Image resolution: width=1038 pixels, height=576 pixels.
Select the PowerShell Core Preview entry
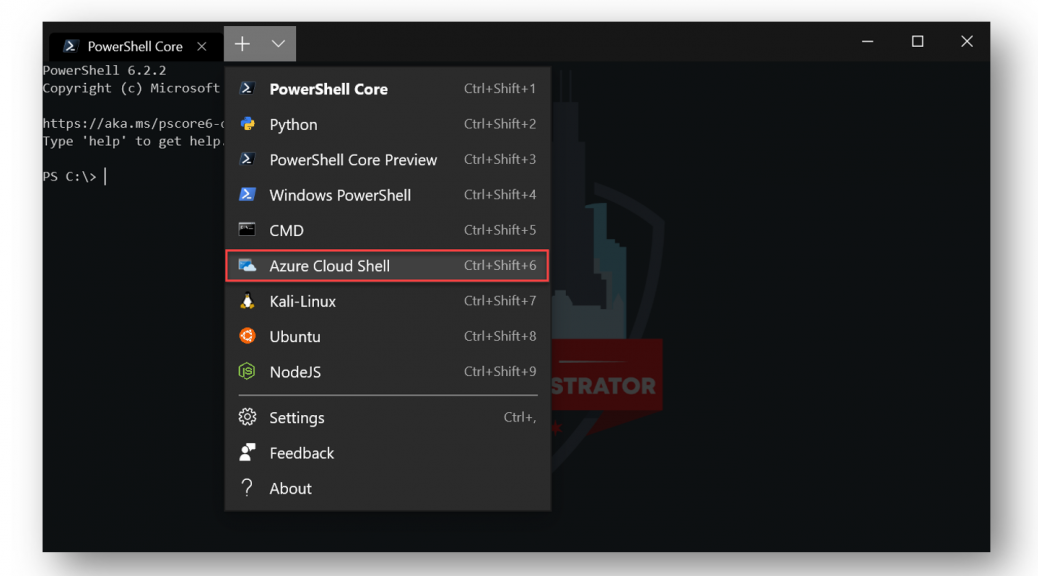(x=387, y=160)
